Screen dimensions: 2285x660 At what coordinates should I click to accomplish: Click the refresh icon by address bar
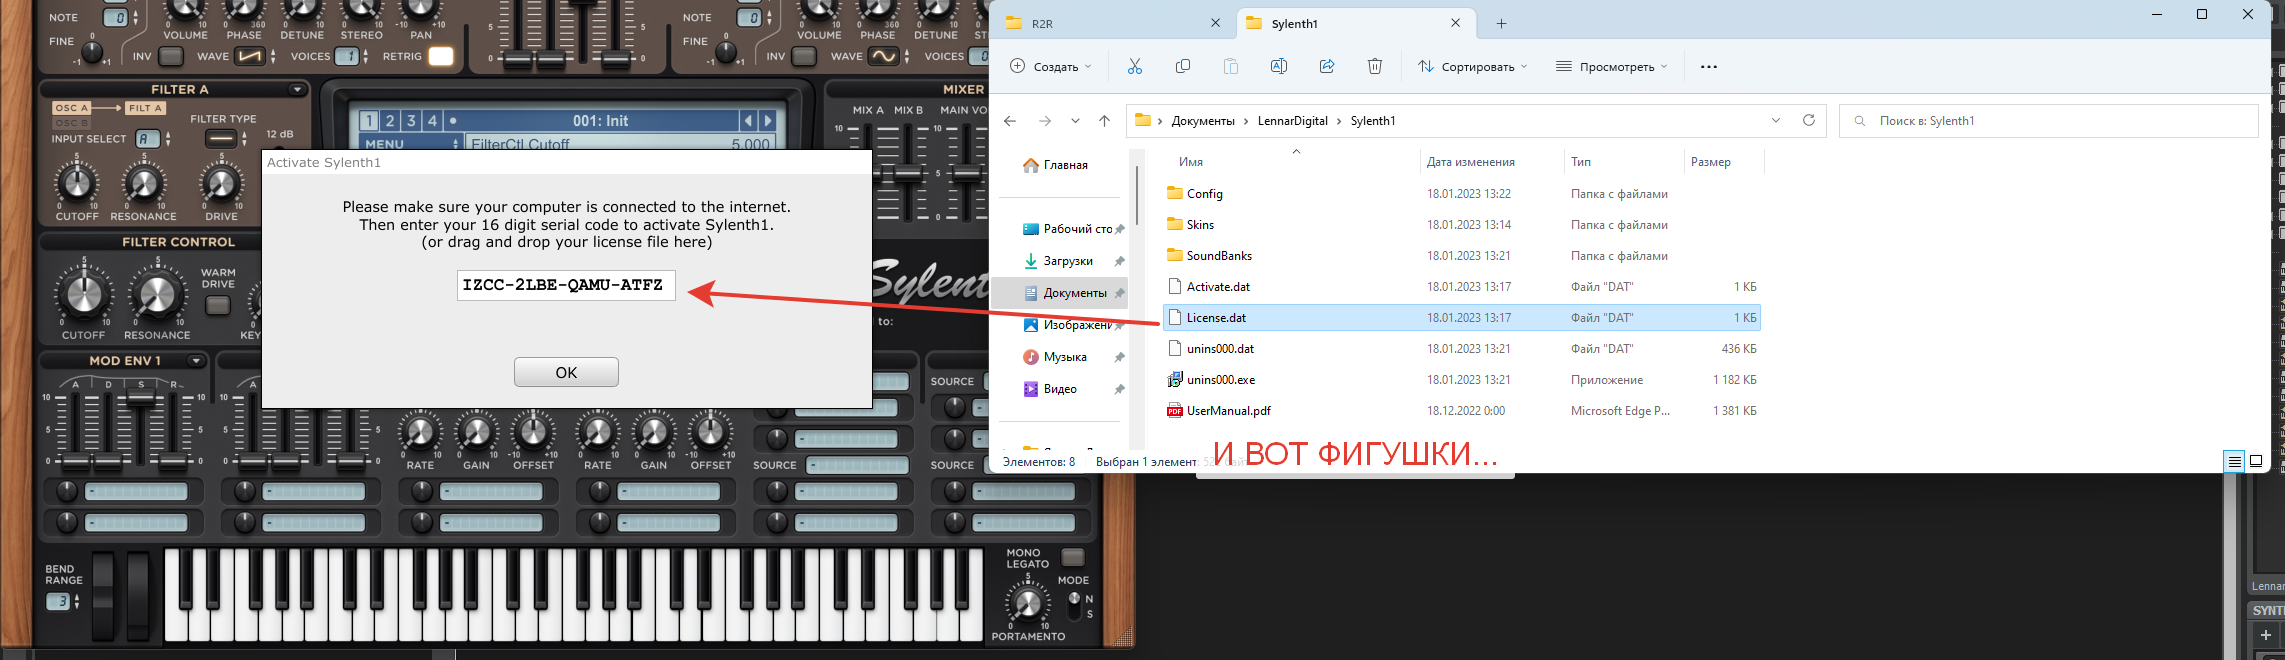pyautogui.click(x=1808, y=120)
